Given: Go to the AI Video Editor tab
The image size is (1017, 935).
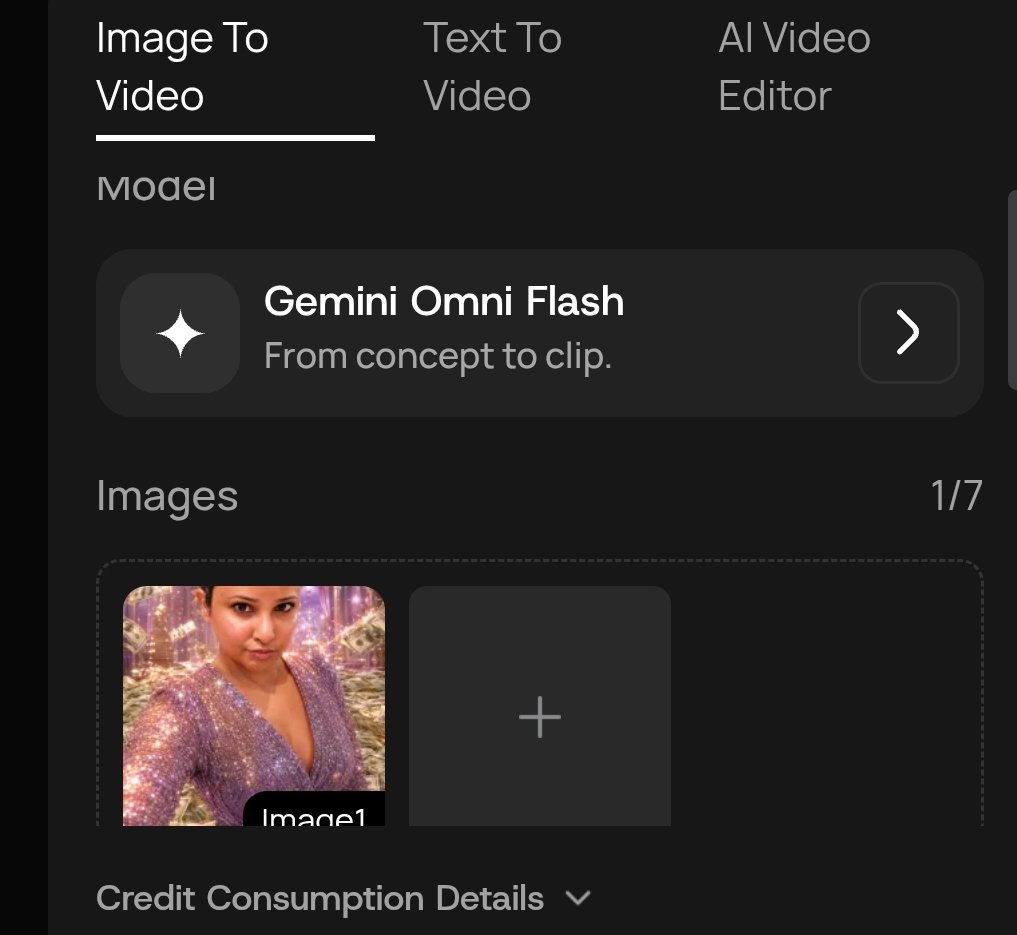Looking at the screenshot, I should [794, 67].
